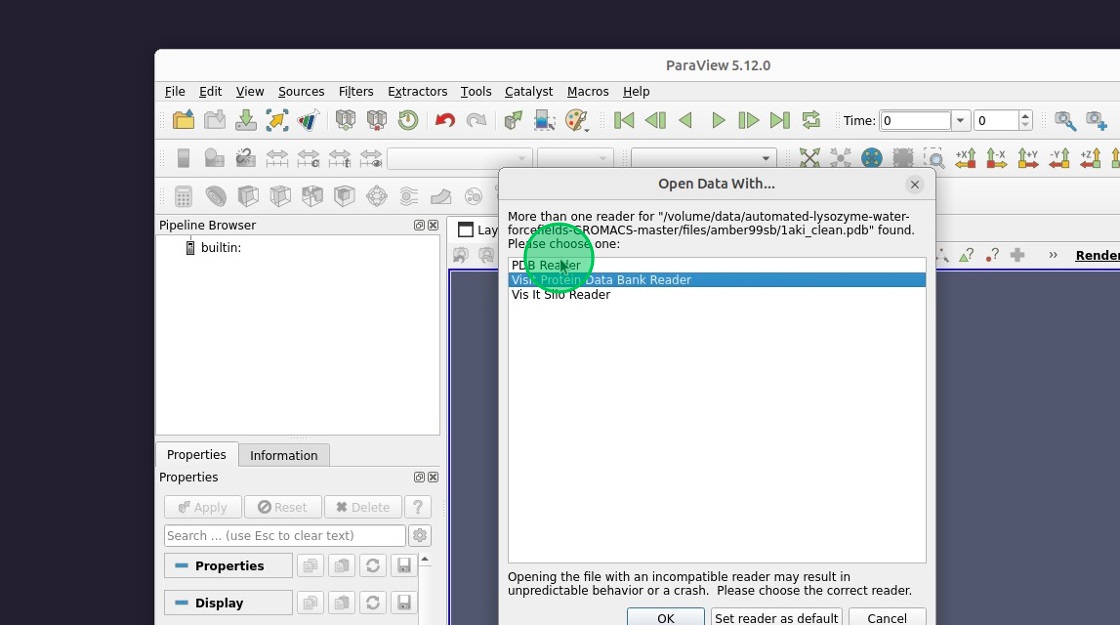Click the Disconnect from server icon
The width and height of the screenshot is (1120, 625).
(x=376, y=120)
